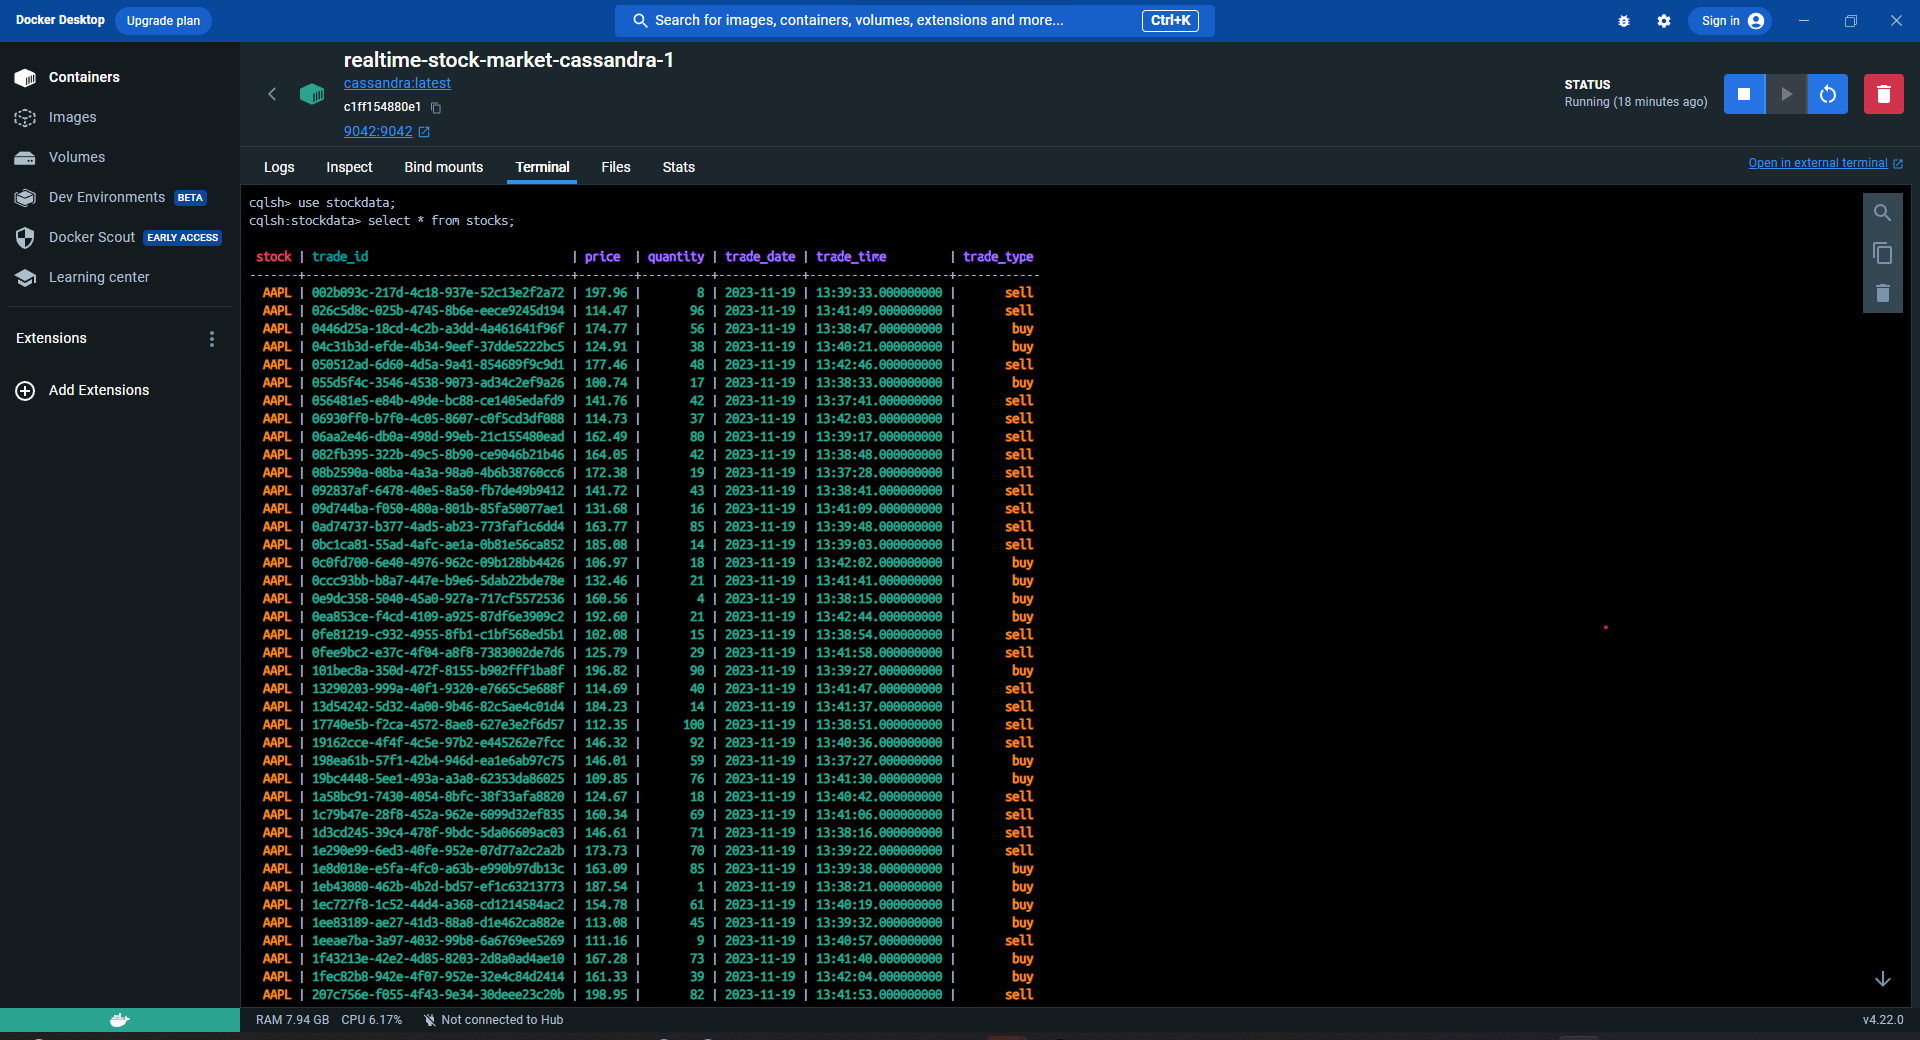Click the Running status text

click(1636, 102)
